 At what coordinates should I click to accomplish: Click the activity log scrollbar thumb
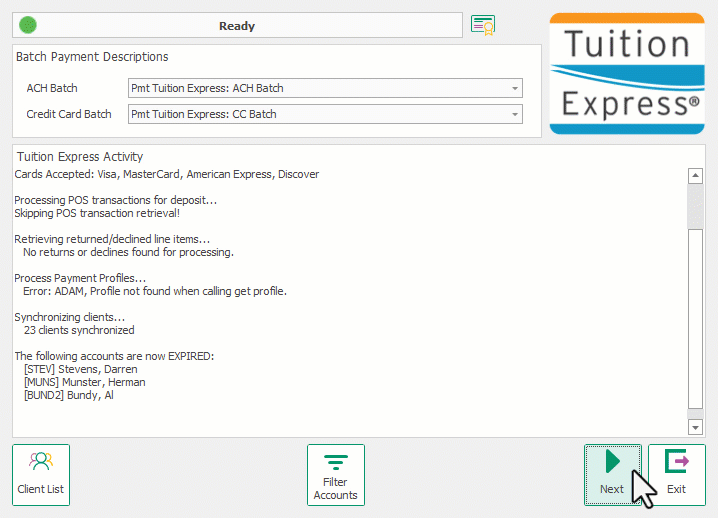point(695,319)
